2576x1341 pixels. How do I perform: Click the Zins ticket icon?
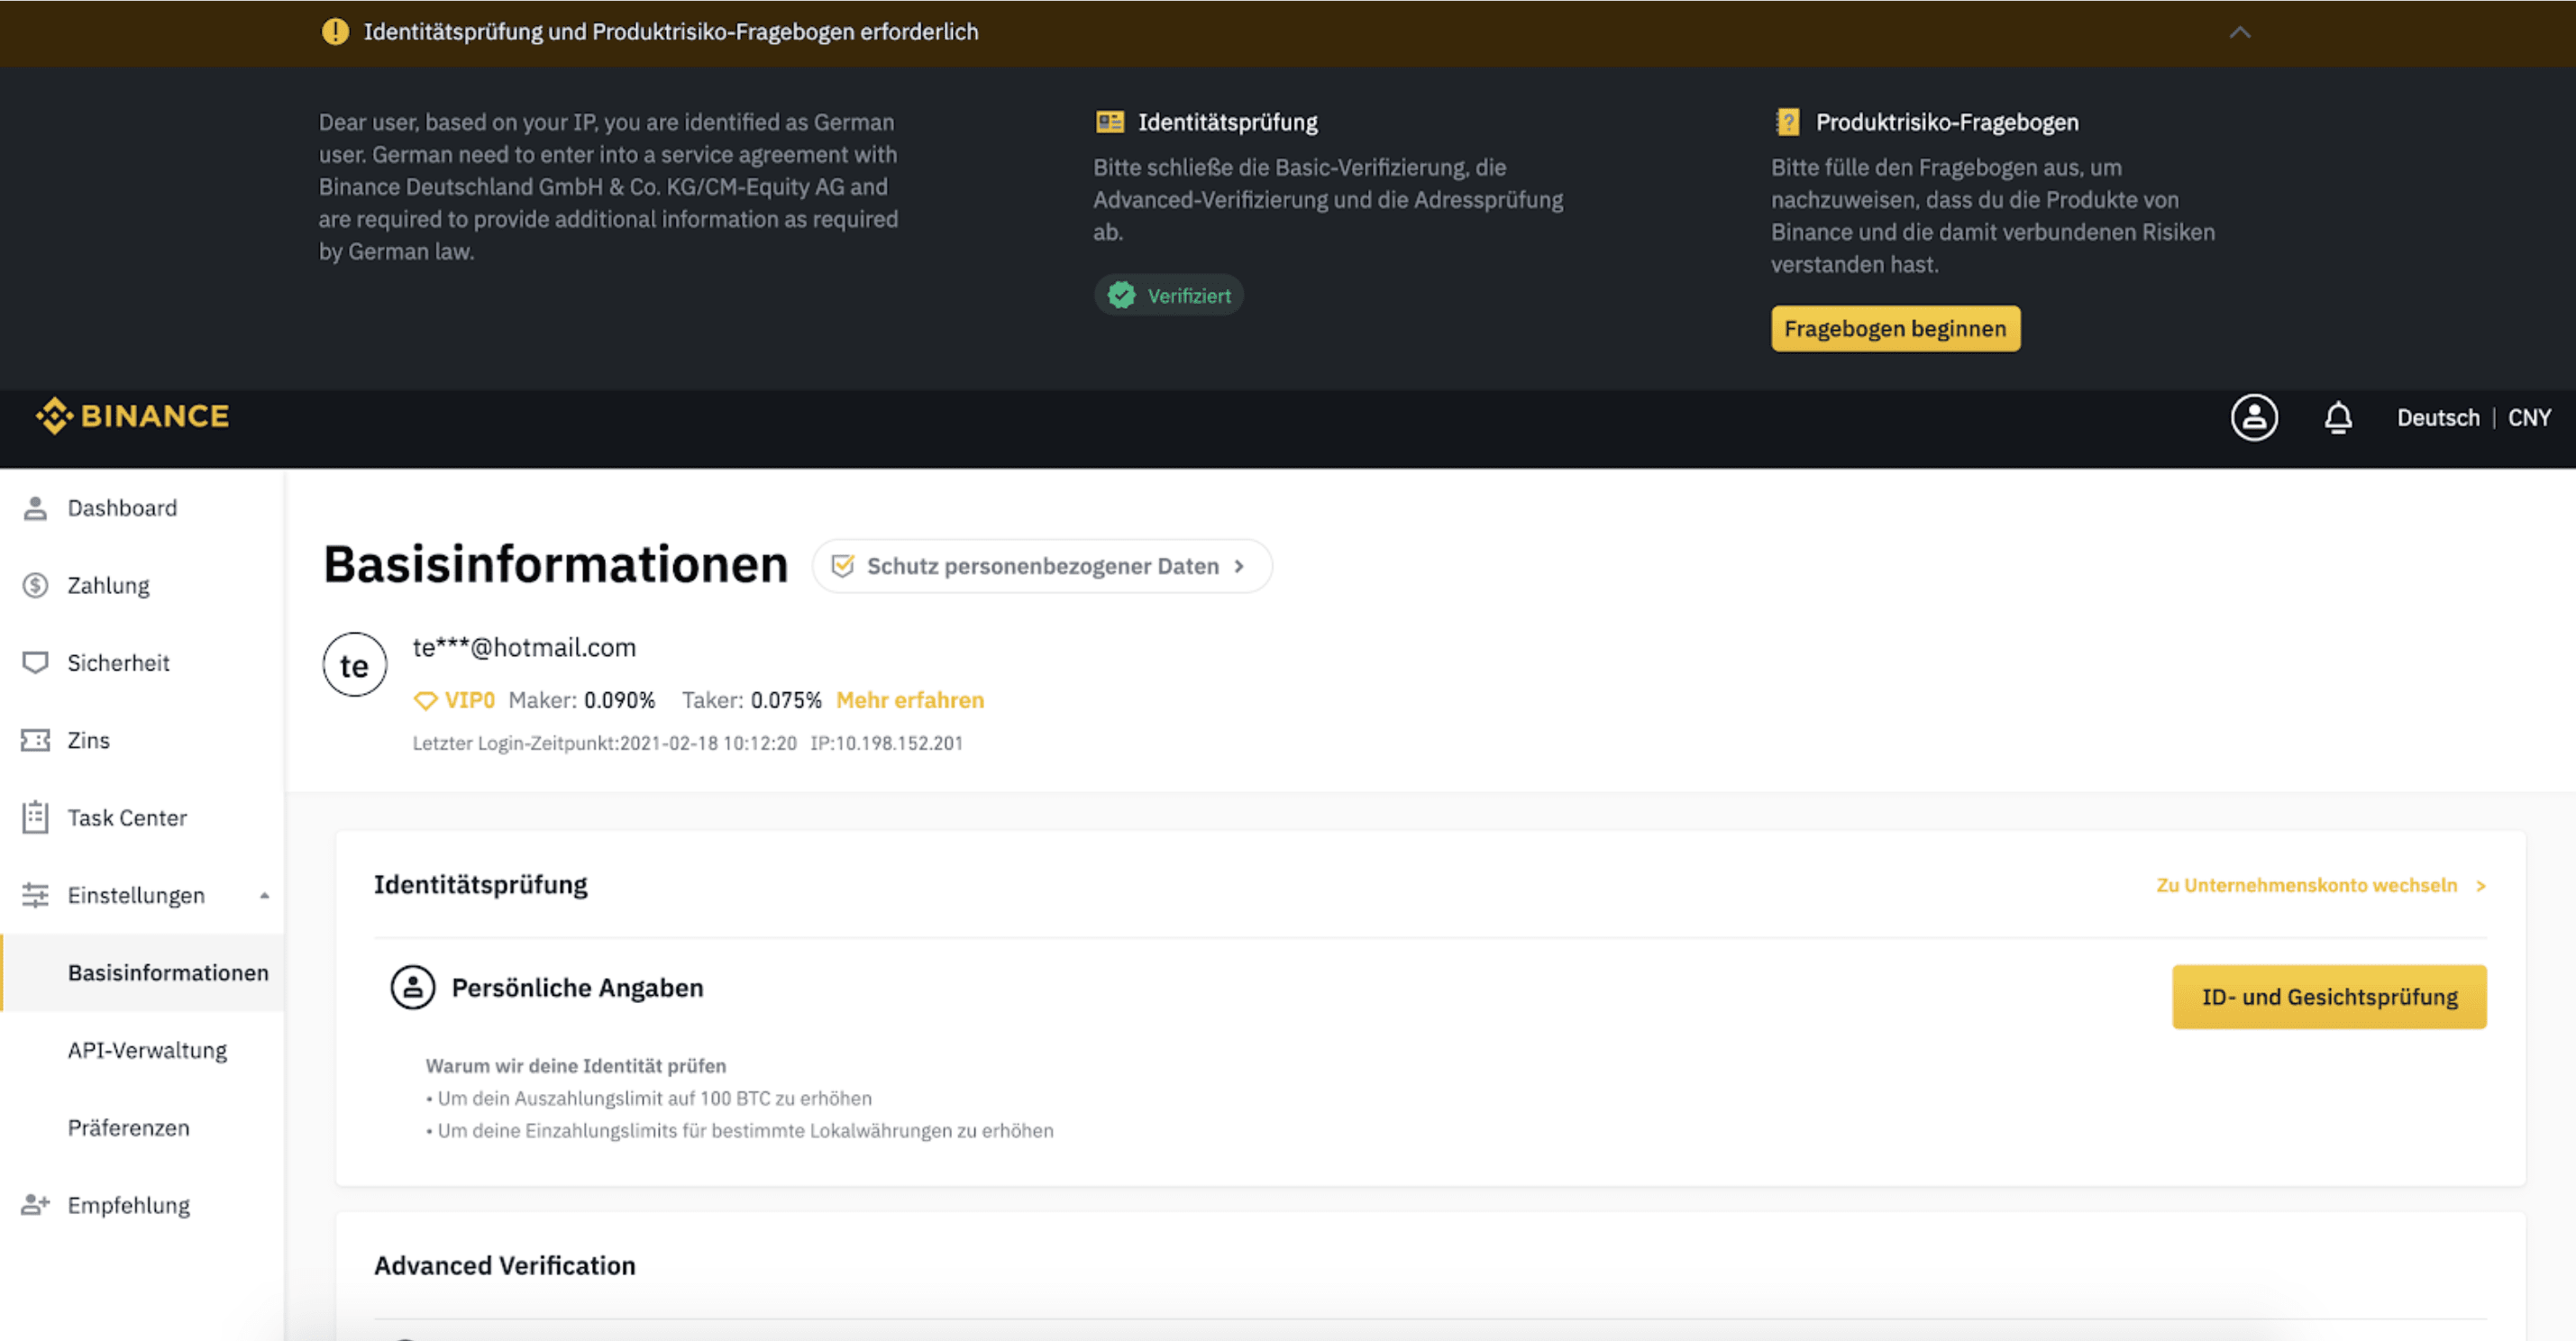(x=35, y=740)
